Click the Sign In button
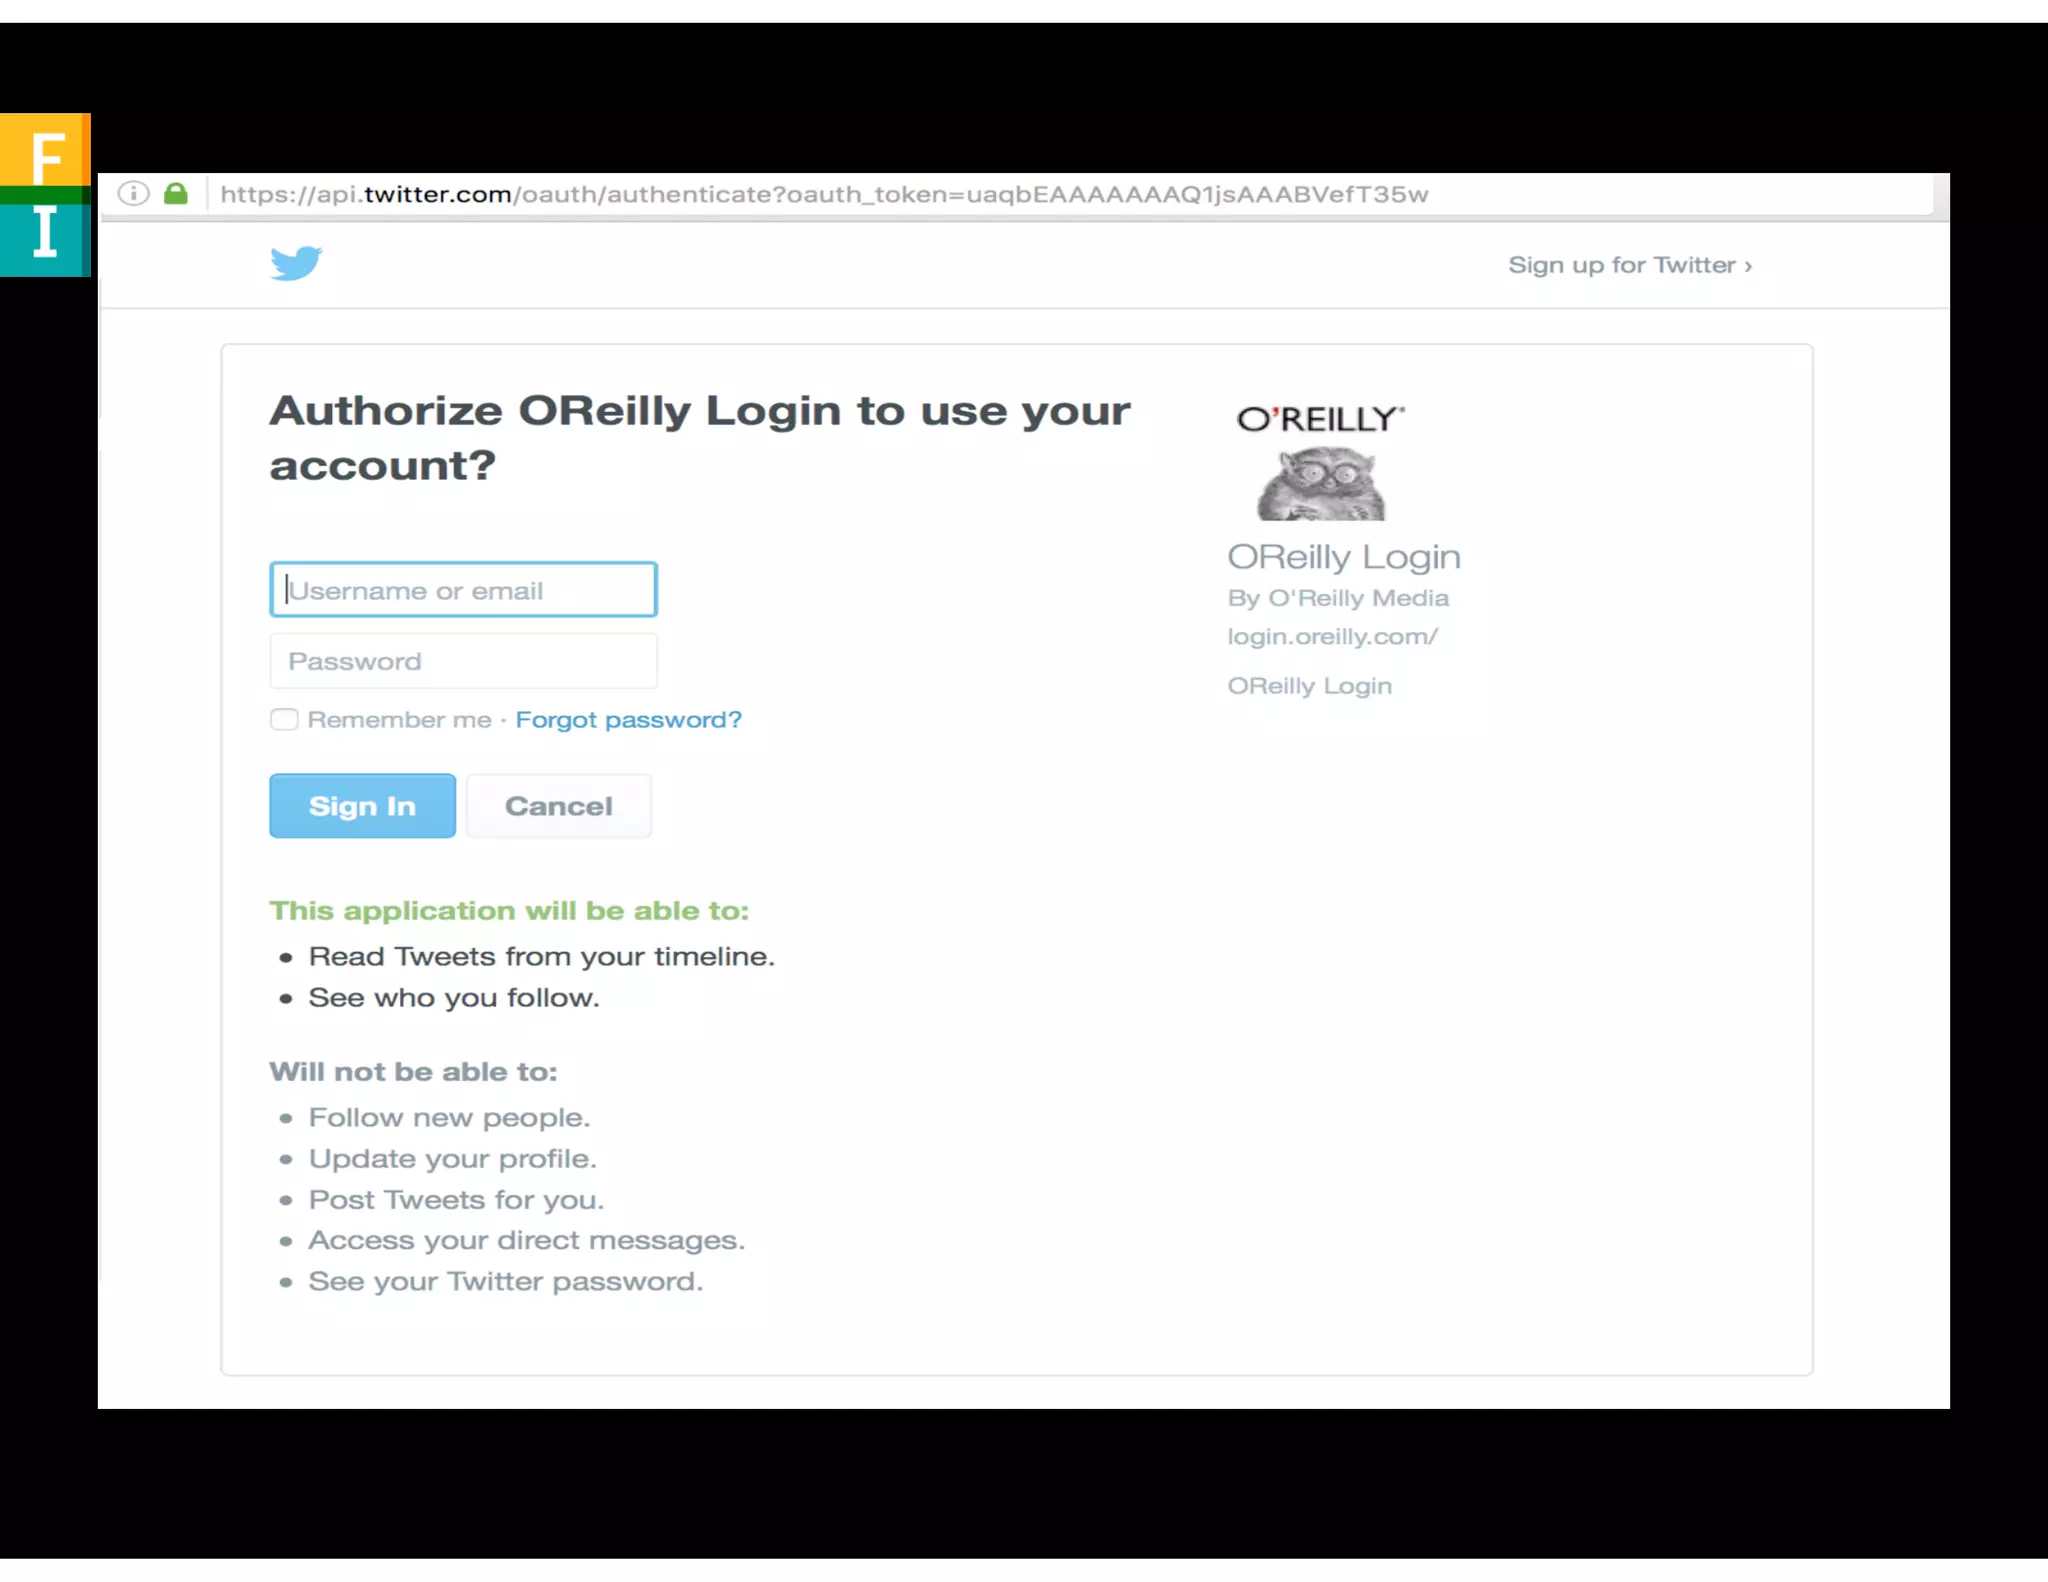 (362, 805)
